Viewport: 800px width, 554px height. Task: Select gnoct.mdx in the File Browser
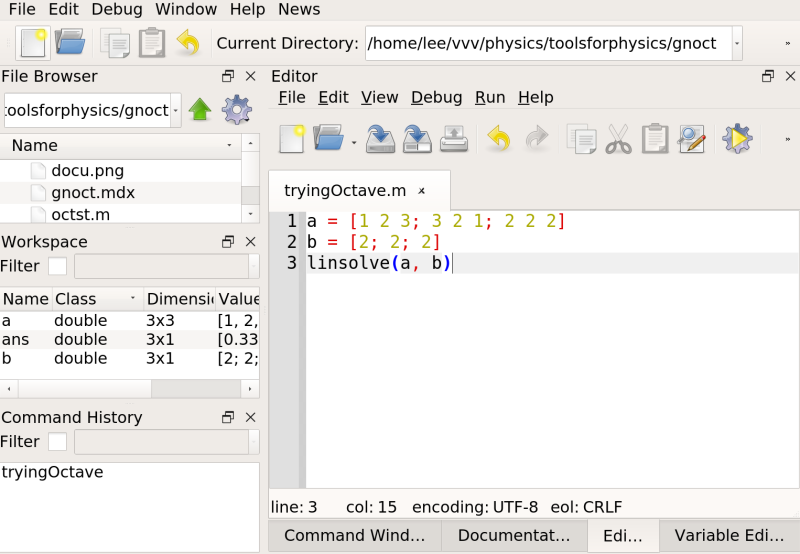(x=92, y=192)
